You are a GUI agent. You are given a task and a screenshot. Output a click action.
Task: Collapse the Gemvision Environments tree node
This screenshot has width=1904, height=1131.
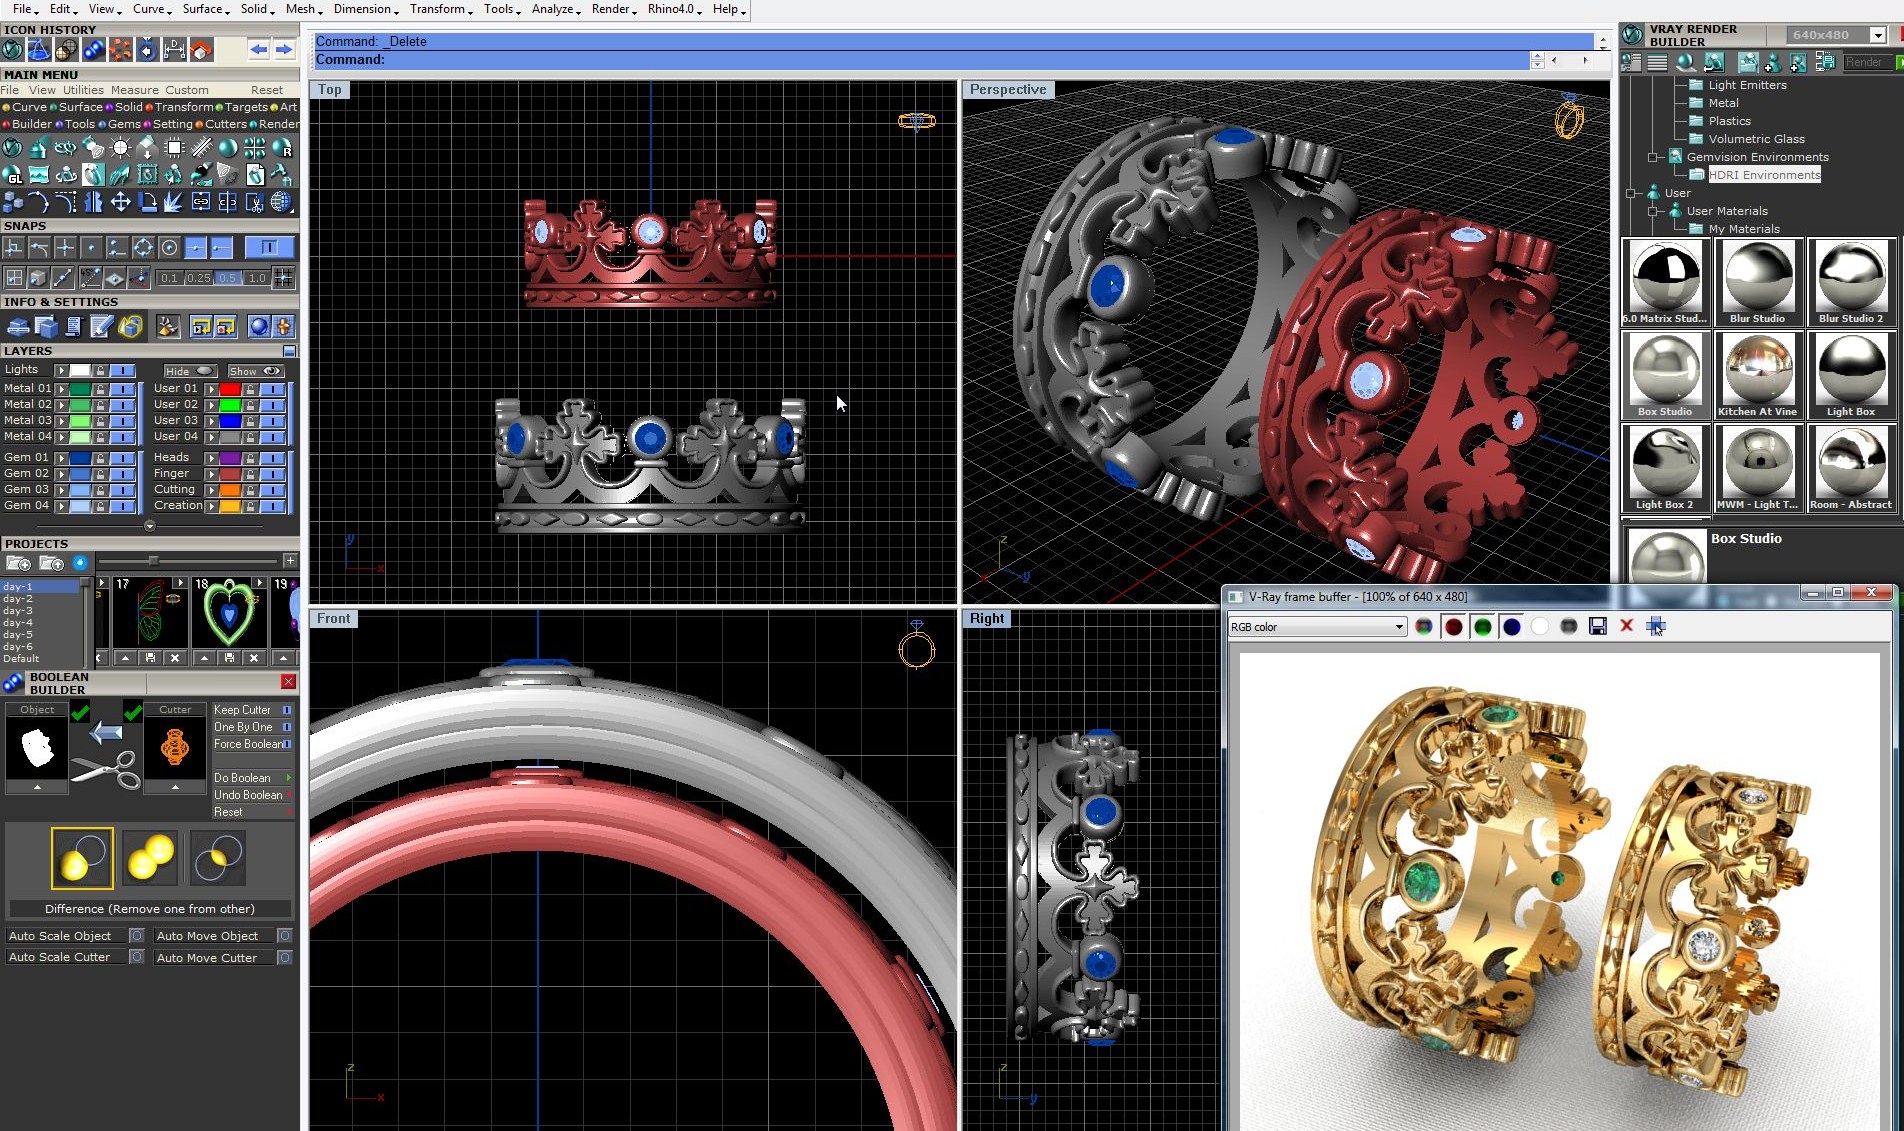click(x=1652, y=157)
